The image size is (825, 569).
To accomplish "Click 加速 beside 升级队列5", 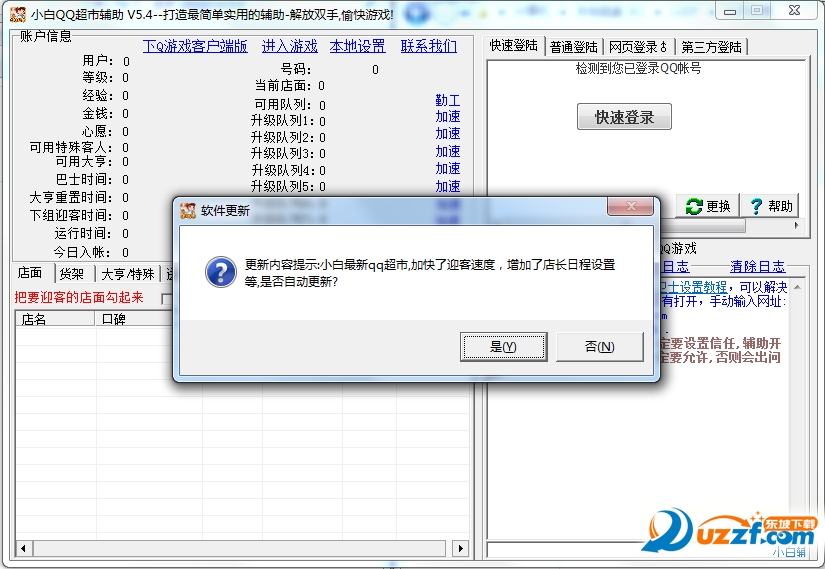I will click(x=448, y=186).
